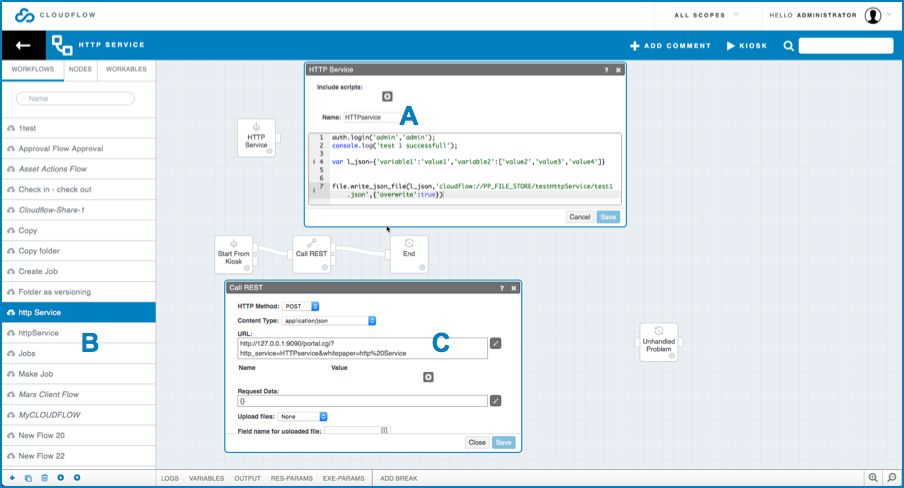Click the magnifier search icon in header

[x=789, y=46]
